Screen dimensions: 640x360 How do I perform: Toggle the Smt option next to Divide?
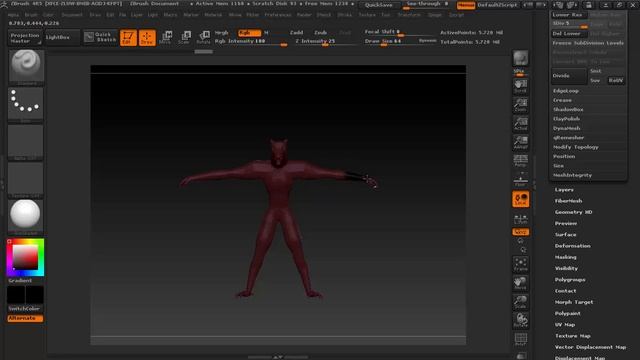[596, 71]
